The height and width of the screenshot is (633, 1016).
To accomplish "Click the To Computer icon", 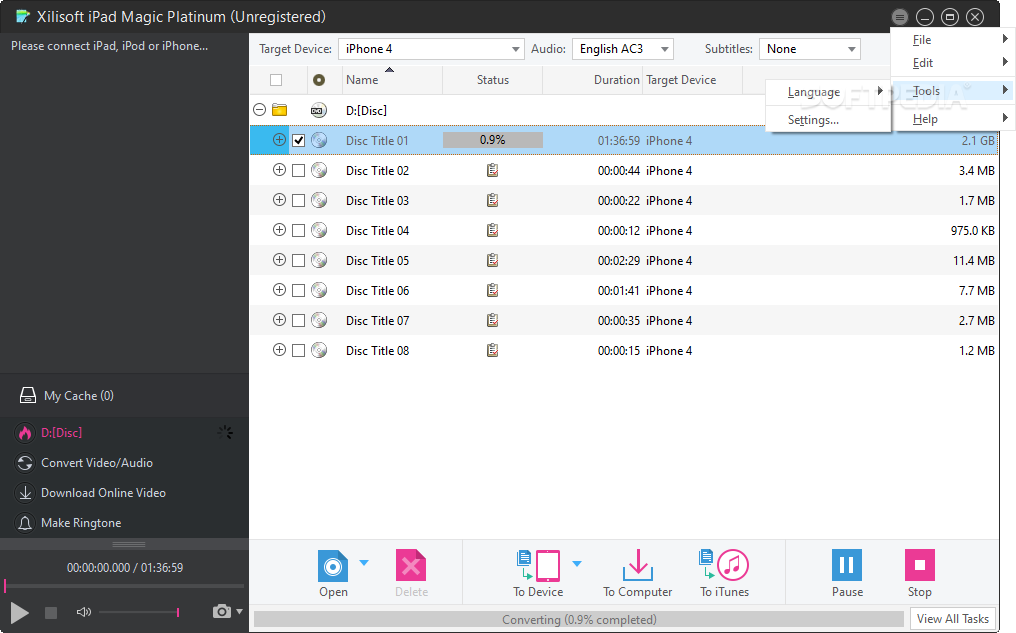I will 638,566.
